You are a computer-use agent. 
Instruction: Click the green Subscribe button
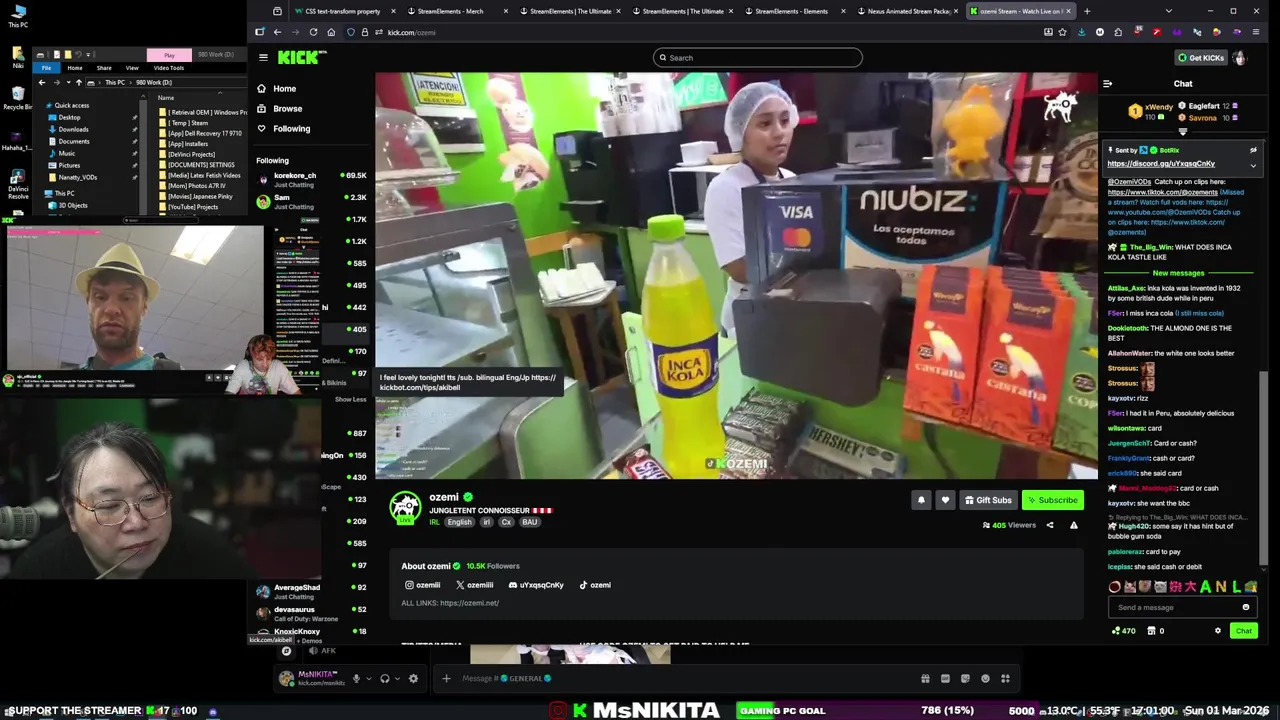[1052, 500]
